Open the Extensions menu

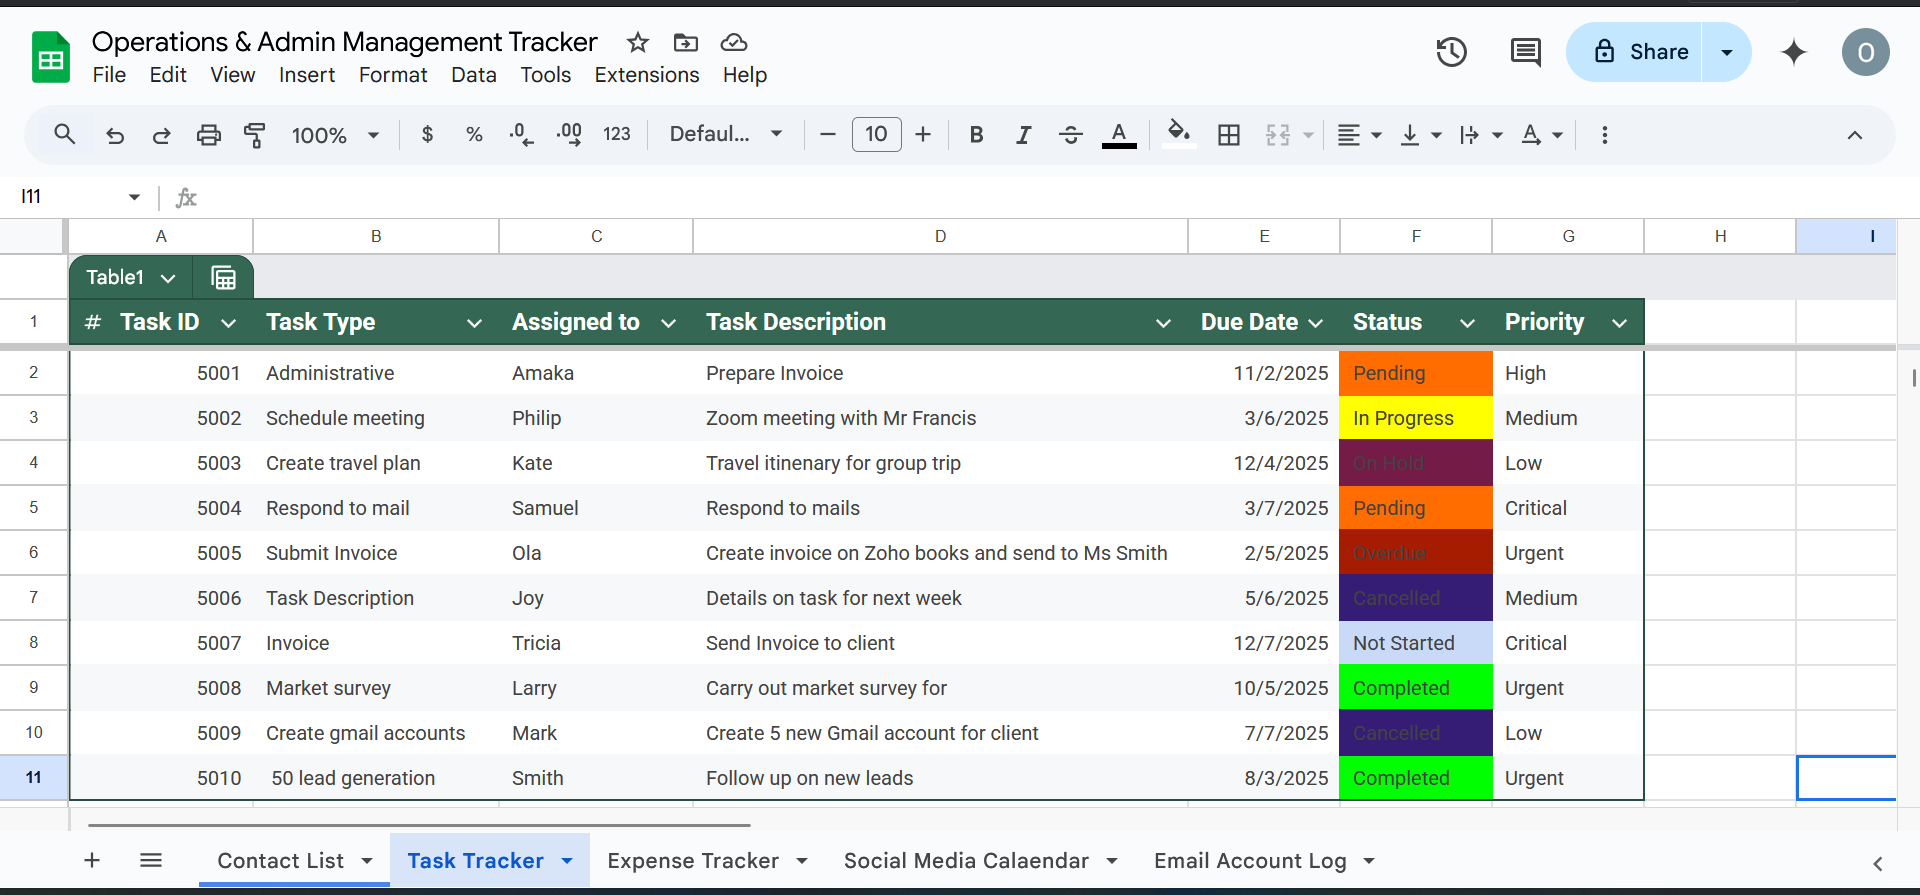pos(647,75)
